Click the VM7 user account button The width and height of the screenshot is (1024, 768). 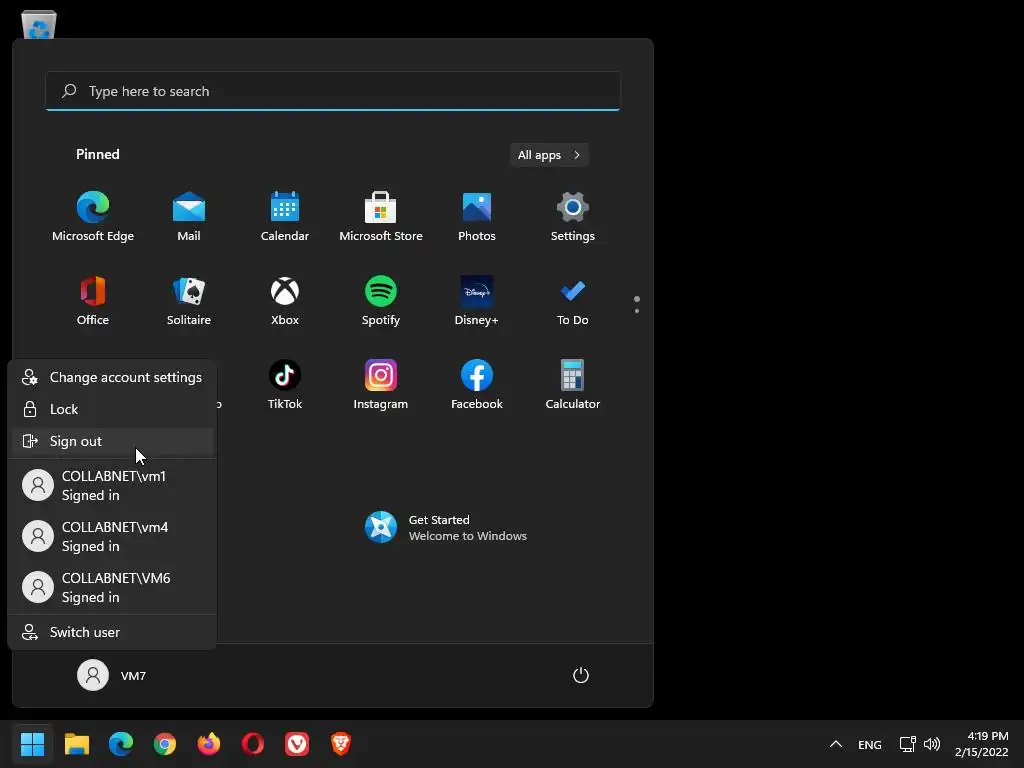(x=112, y=675)
